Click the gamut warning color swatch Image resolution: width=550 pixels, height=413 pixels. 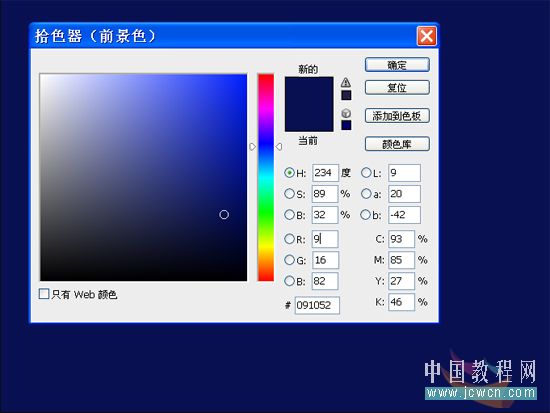346,95
